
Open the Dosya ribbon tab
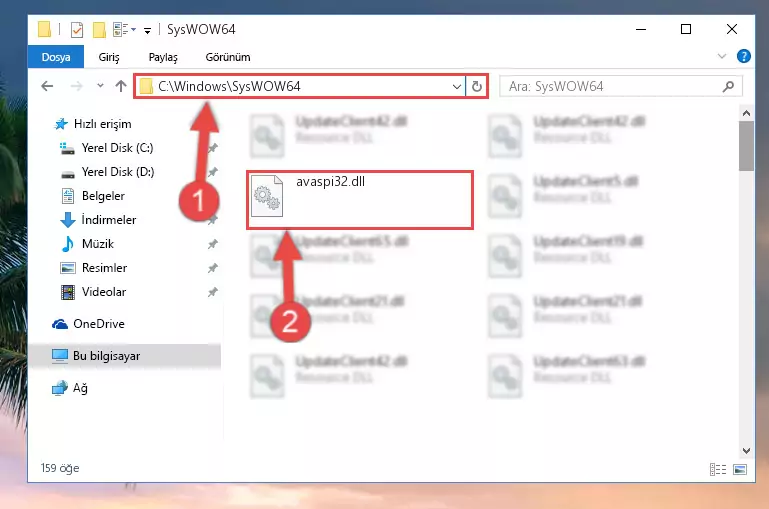tap(56, 57)
